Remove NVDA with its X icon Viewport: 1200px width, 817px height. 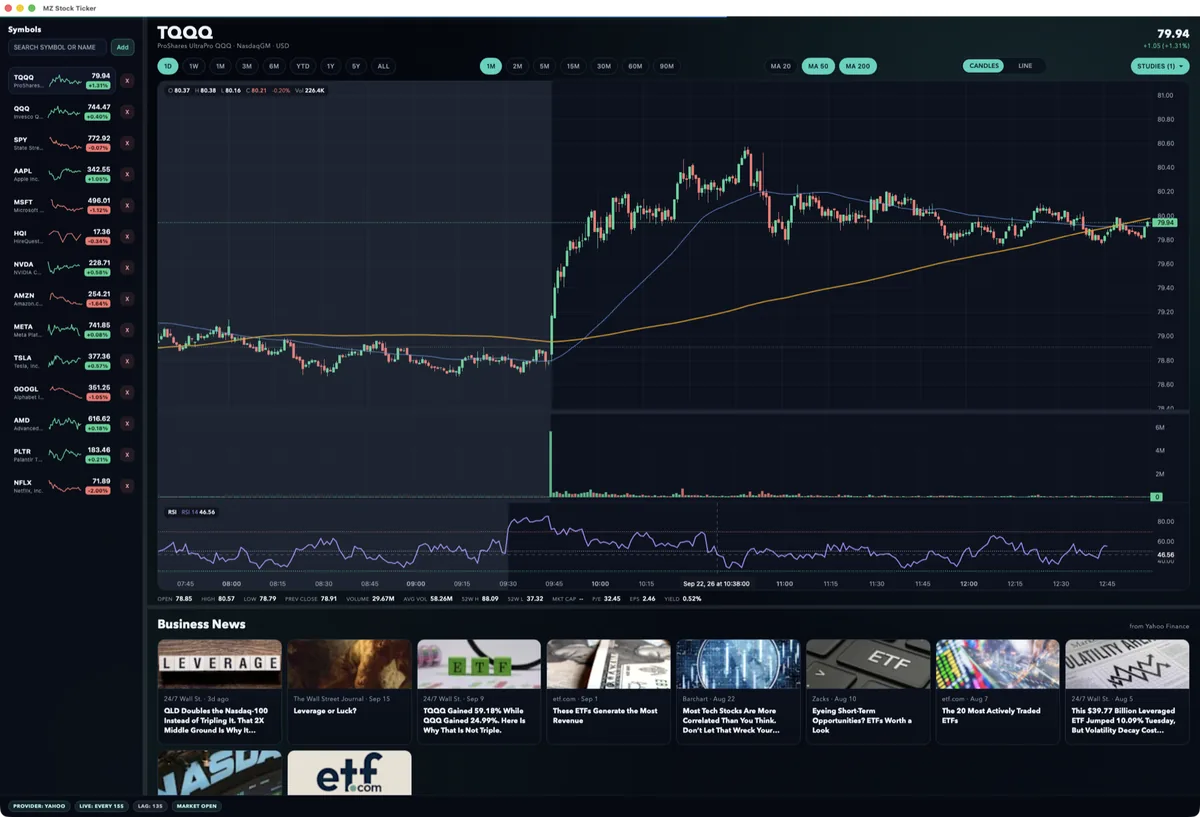point(127,267)
